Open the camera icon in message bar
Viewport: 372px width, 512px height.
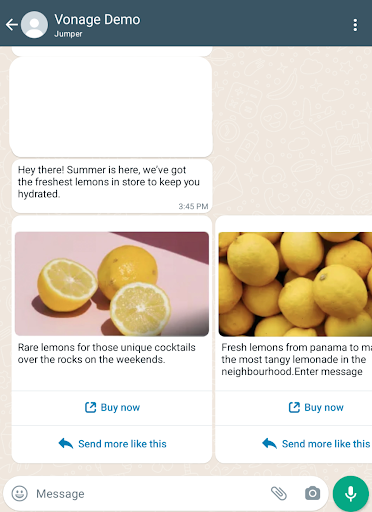pos(312,493)
